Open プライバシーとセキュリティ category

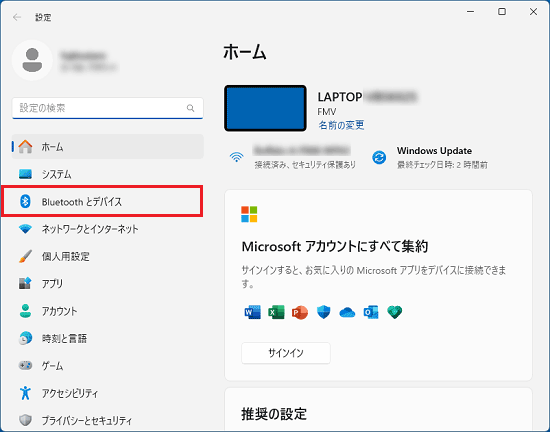(108, 420)
